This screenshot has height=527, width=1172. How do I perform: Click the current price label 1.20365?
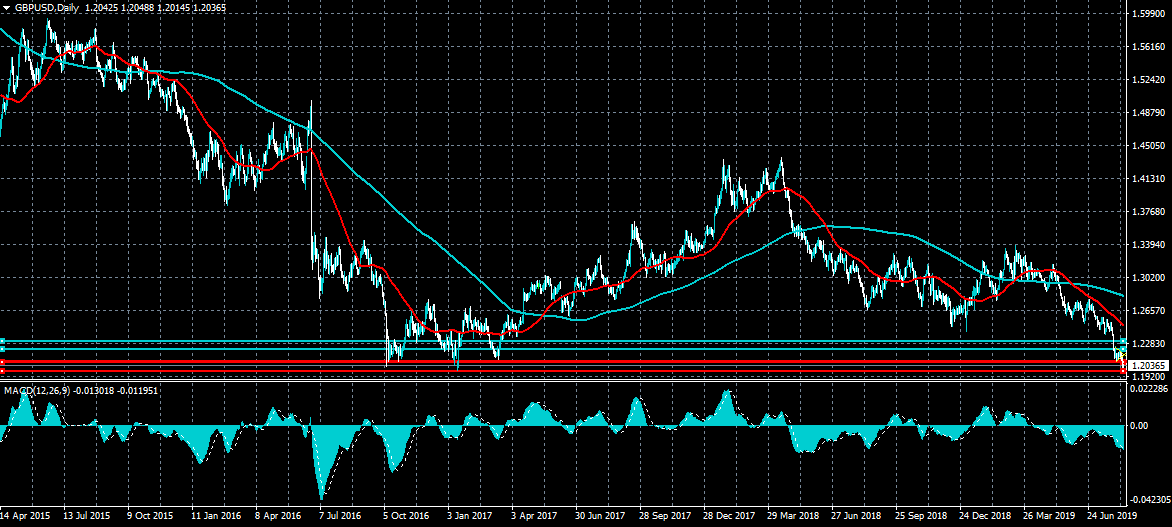1147,366
